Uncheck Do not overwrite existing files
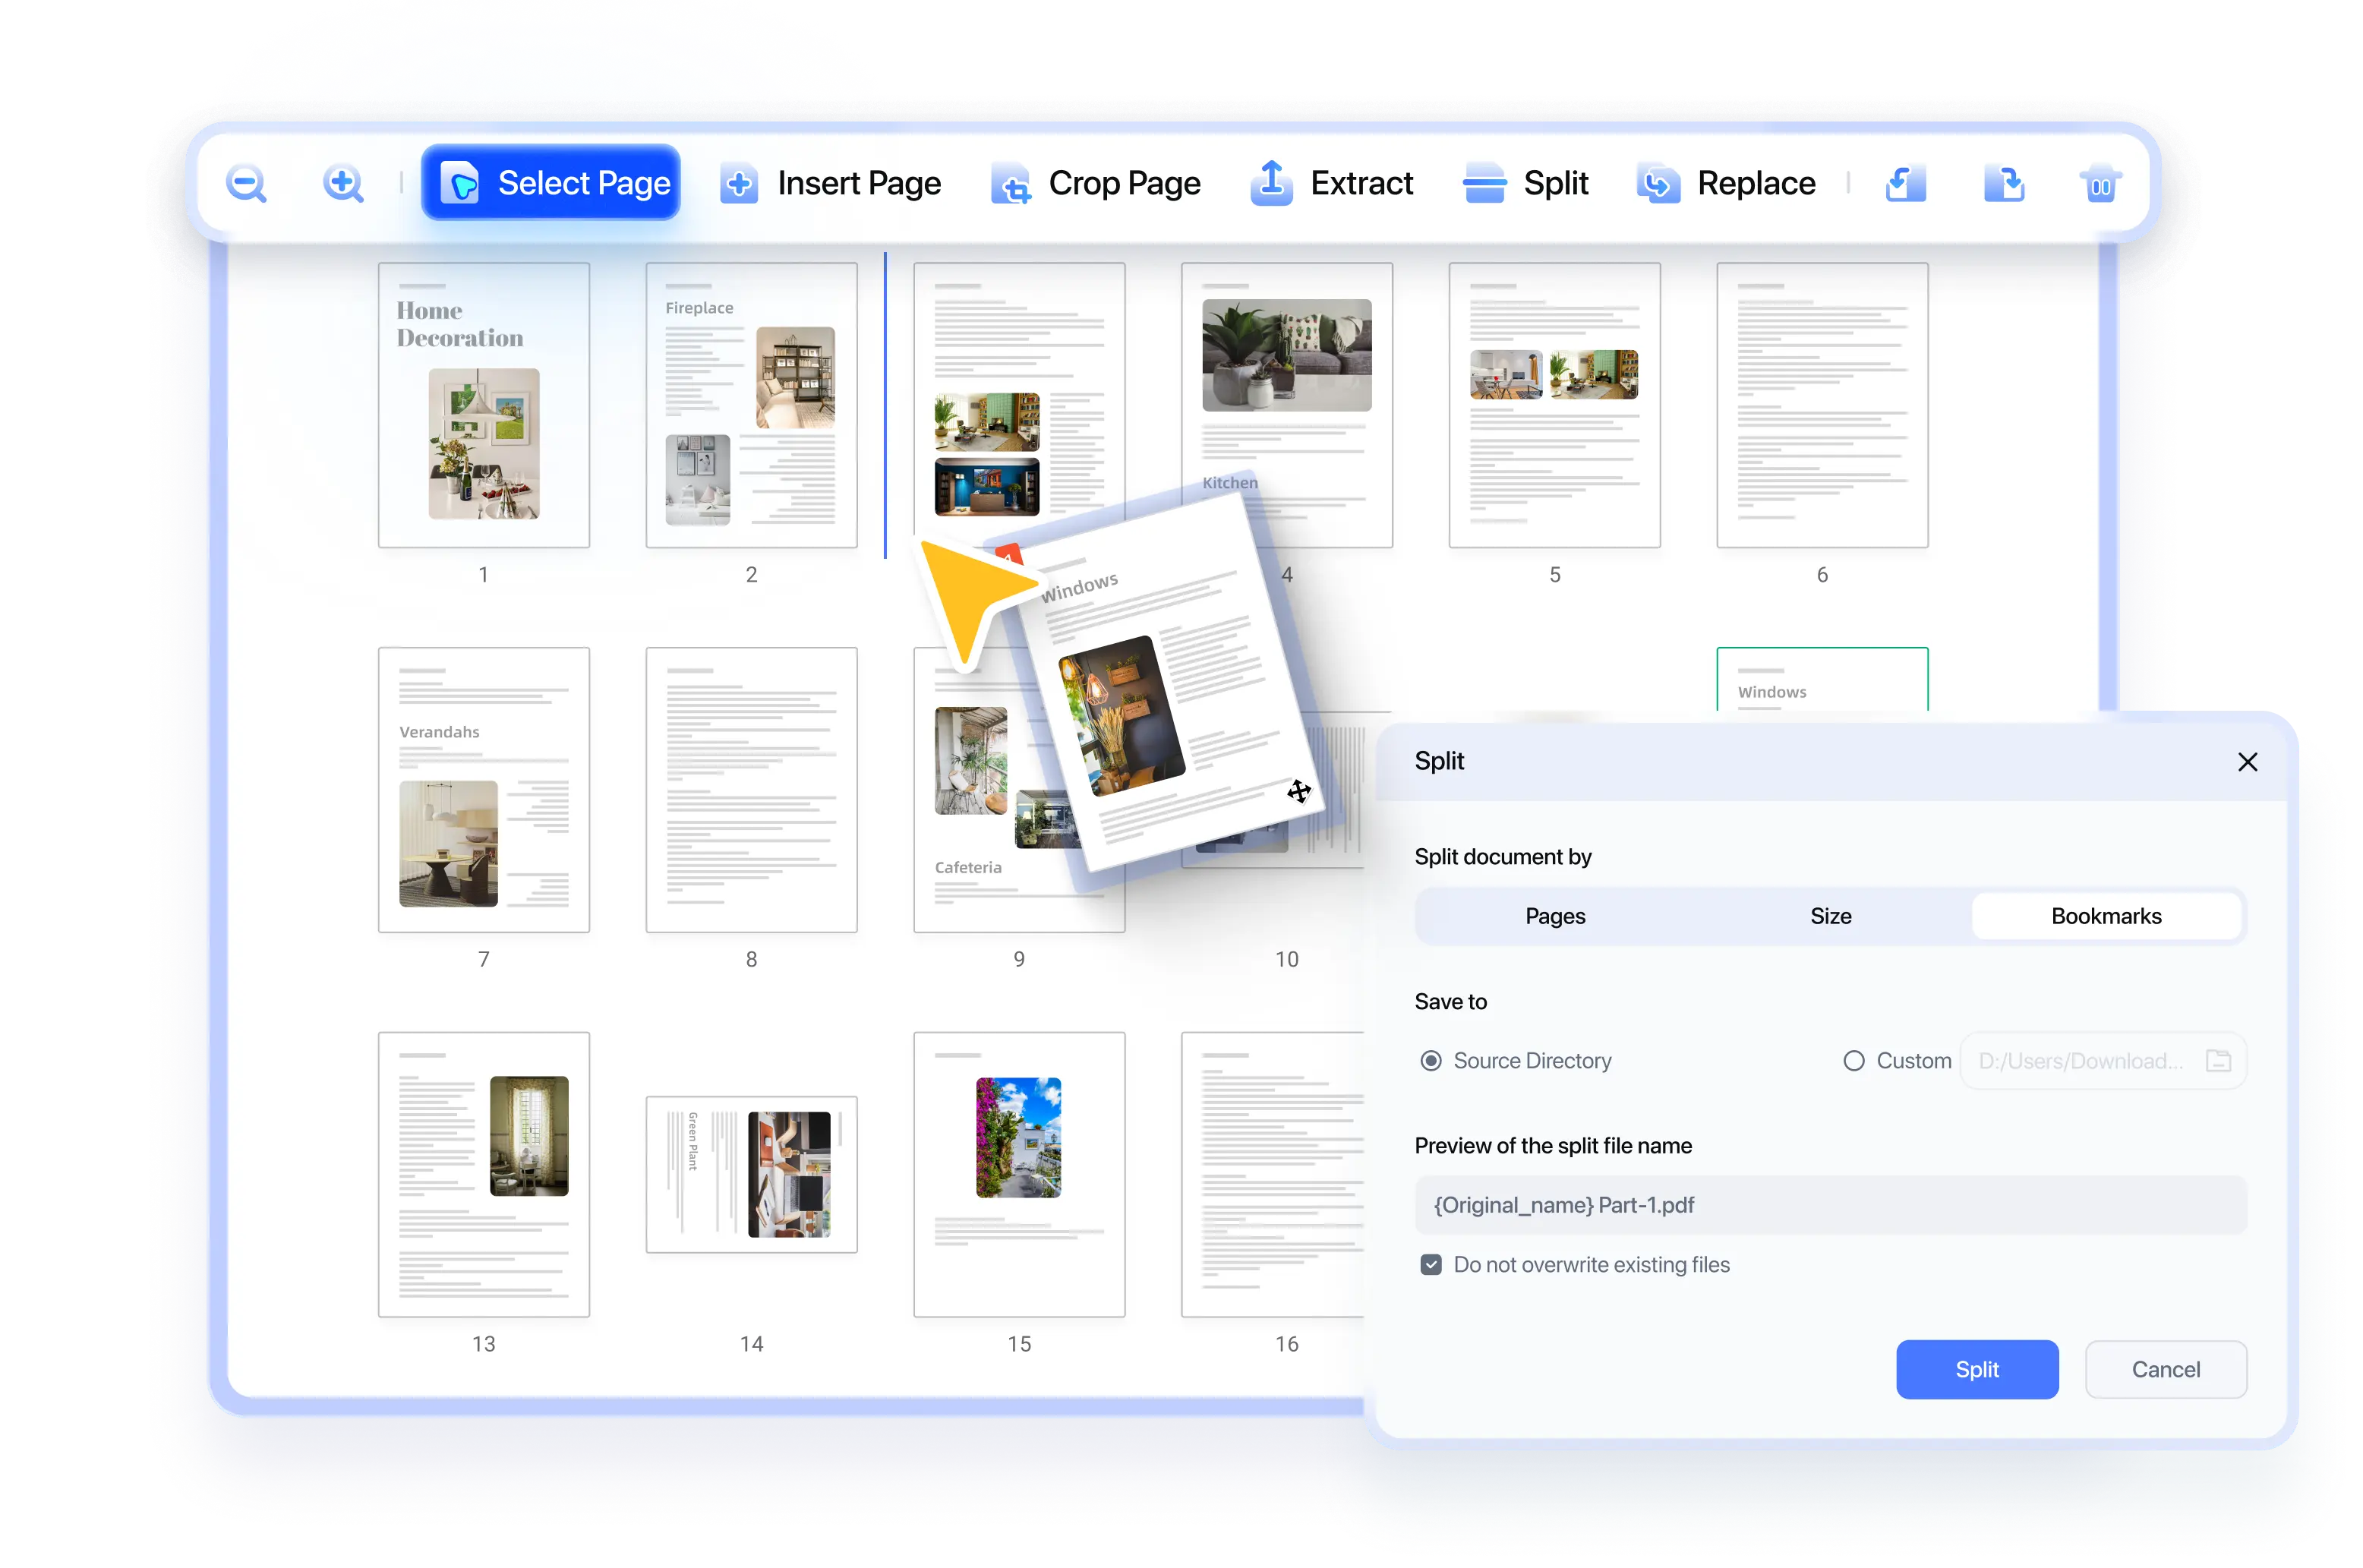The image size is (2363, 1568). point(1431,1264)
